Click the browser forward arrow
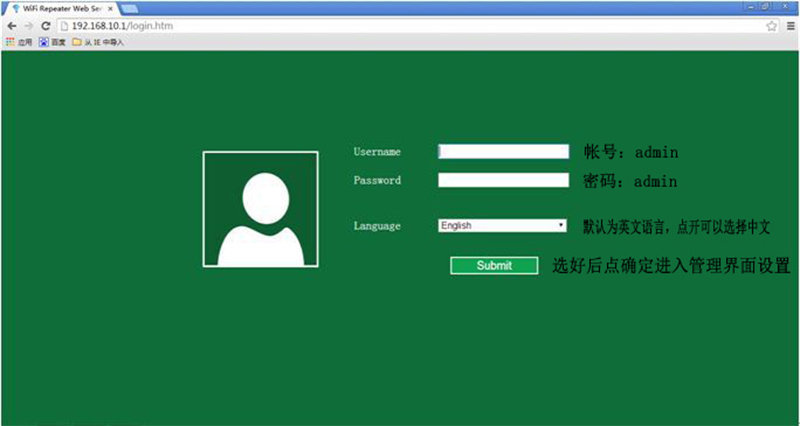This screenshot has width=800, height=426. click(x=29, y=26)
